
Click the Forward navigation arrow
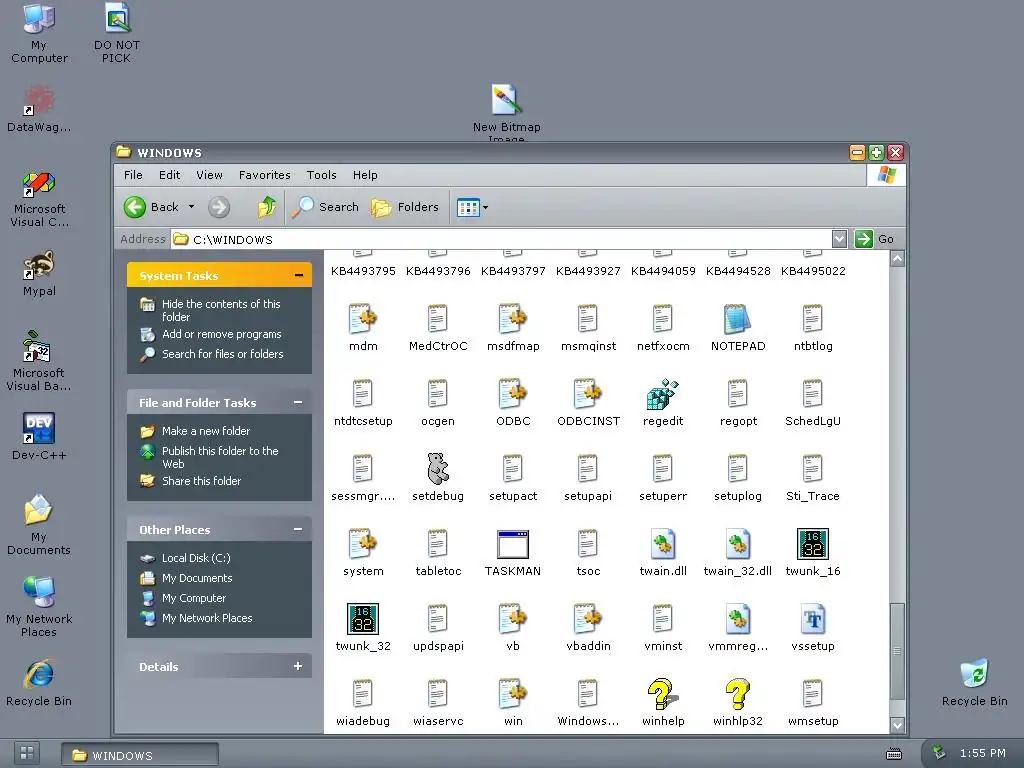click(219, 208)
